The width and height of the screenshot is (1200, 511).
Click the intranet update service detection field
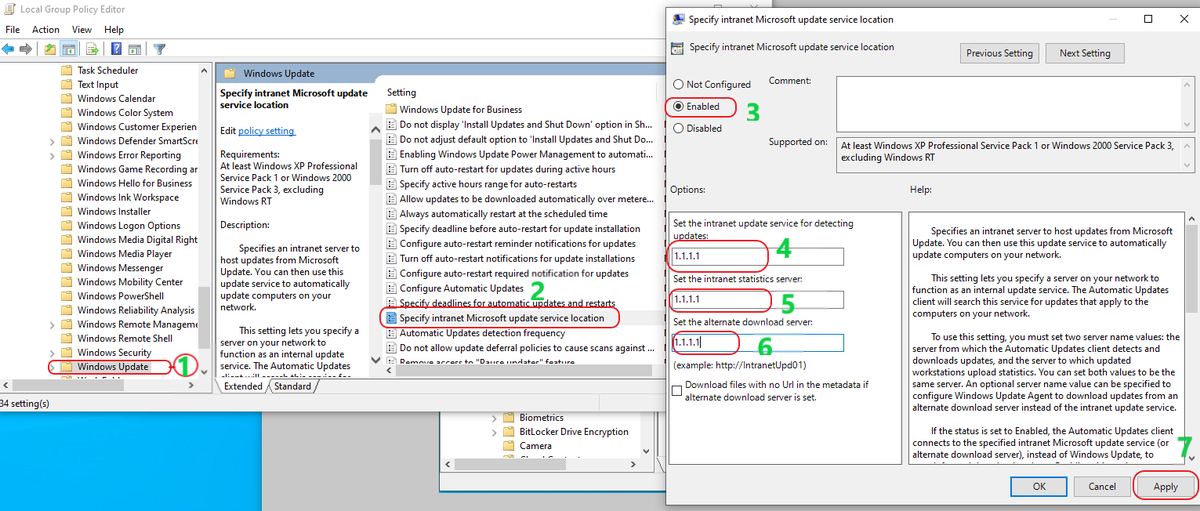coord(757,257)
